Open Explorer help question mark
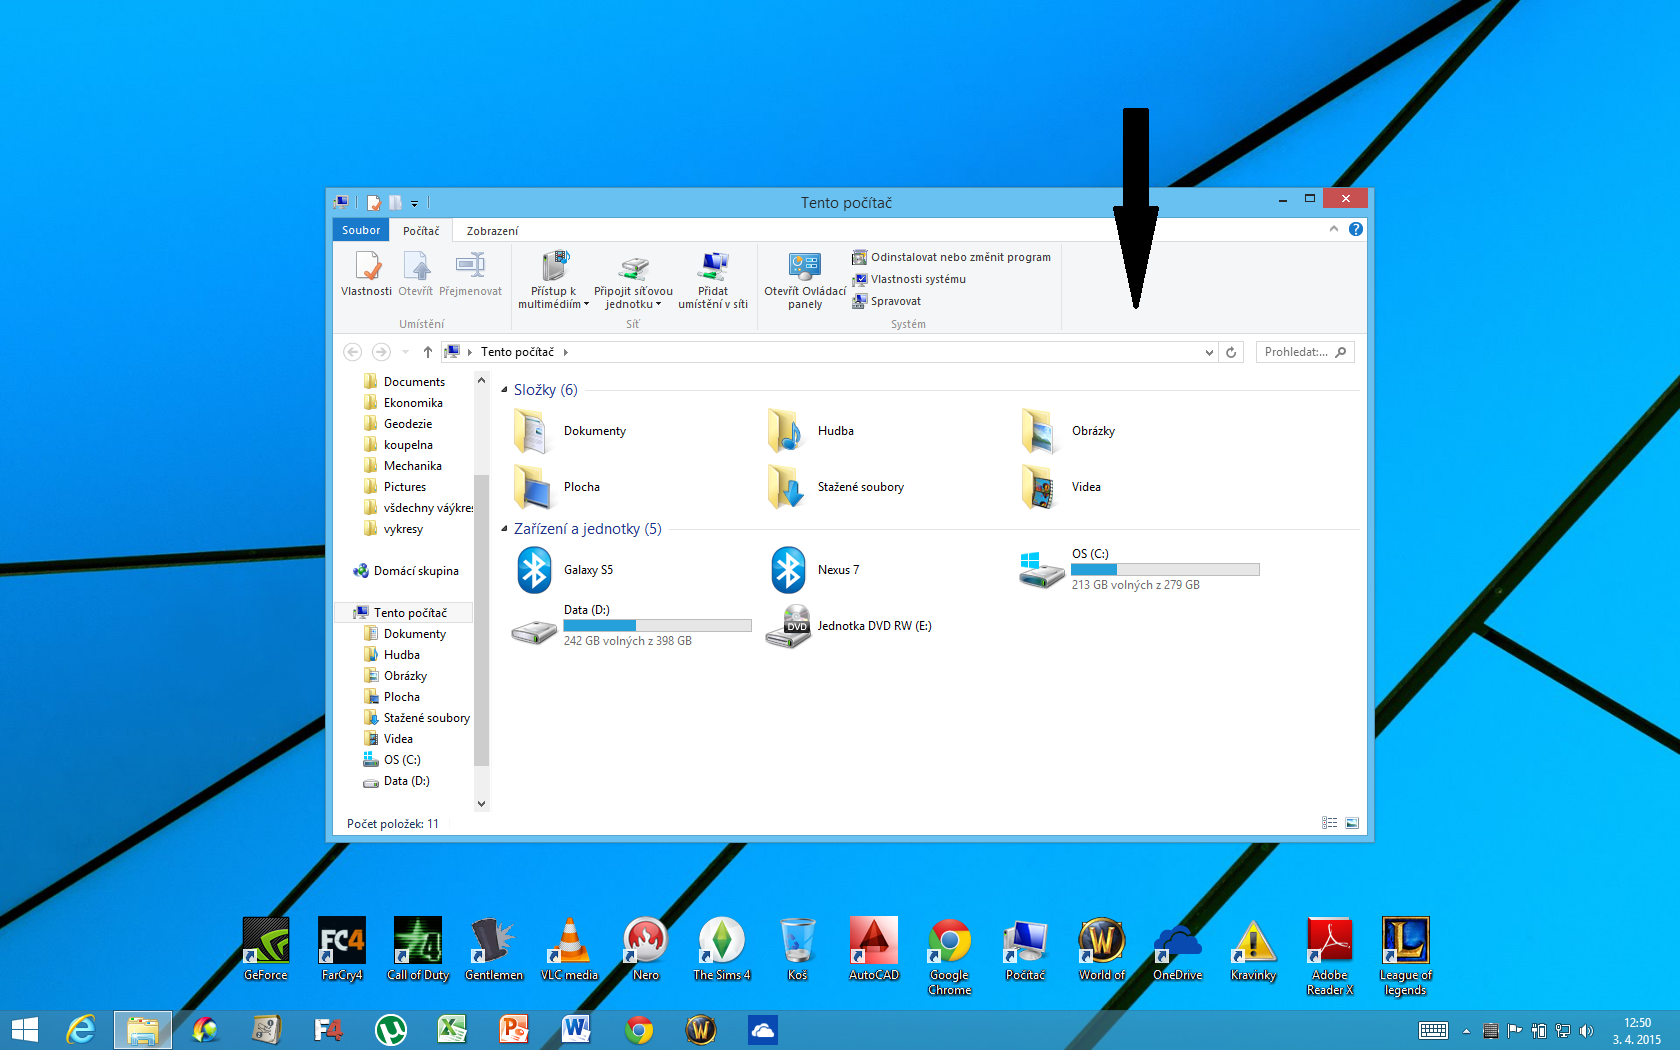1680x1050 pixels. point(1356,229)
